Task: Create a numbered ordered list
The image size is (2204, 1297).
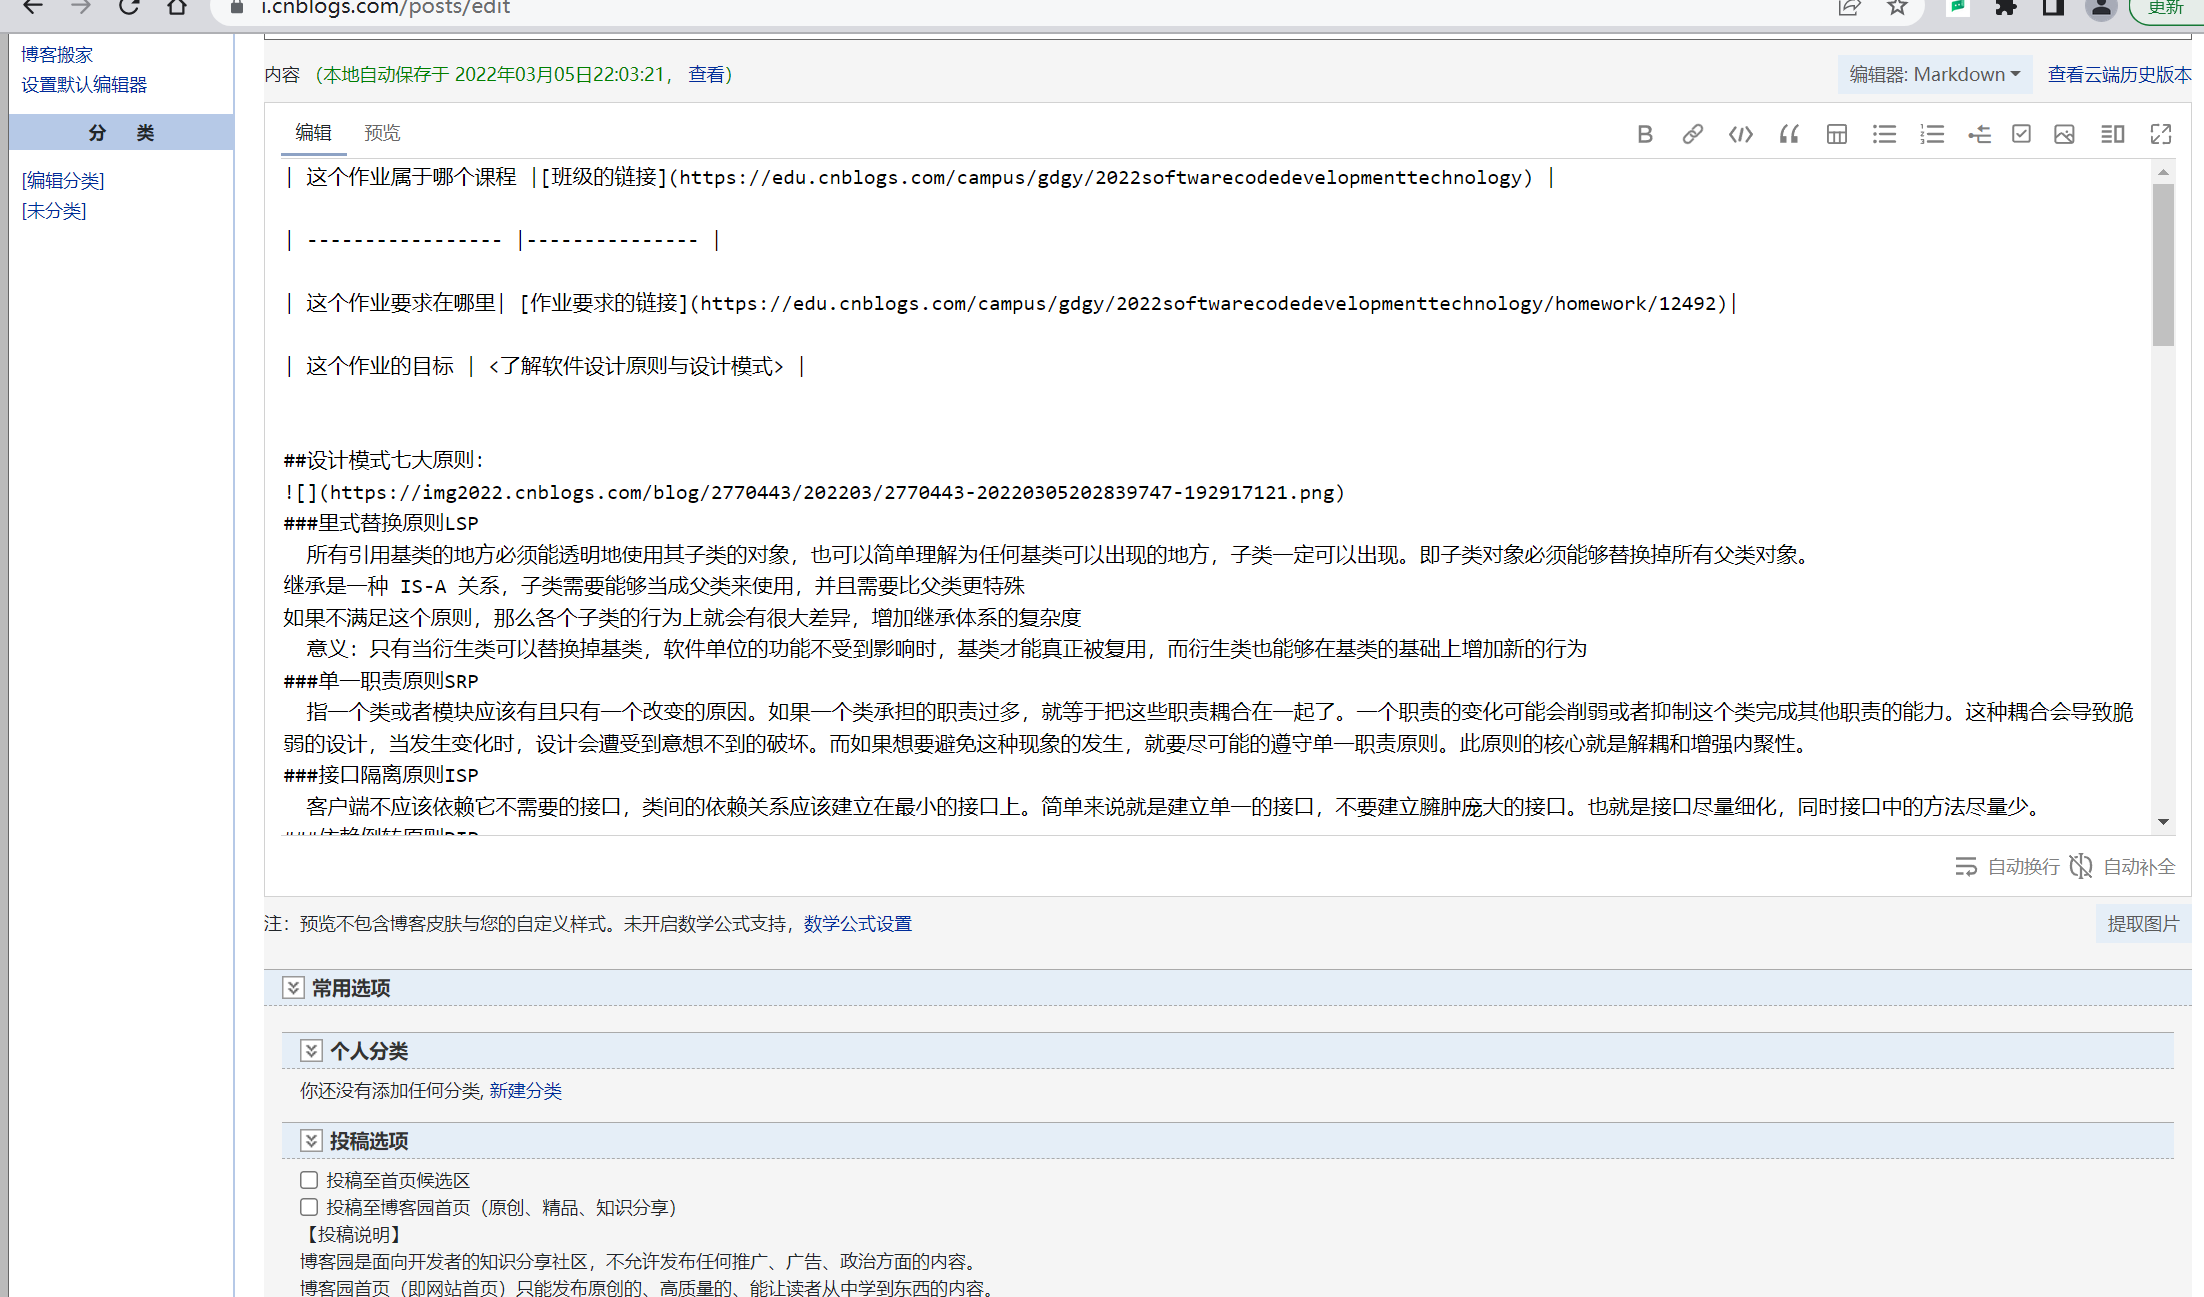Action: point(1932,134)
